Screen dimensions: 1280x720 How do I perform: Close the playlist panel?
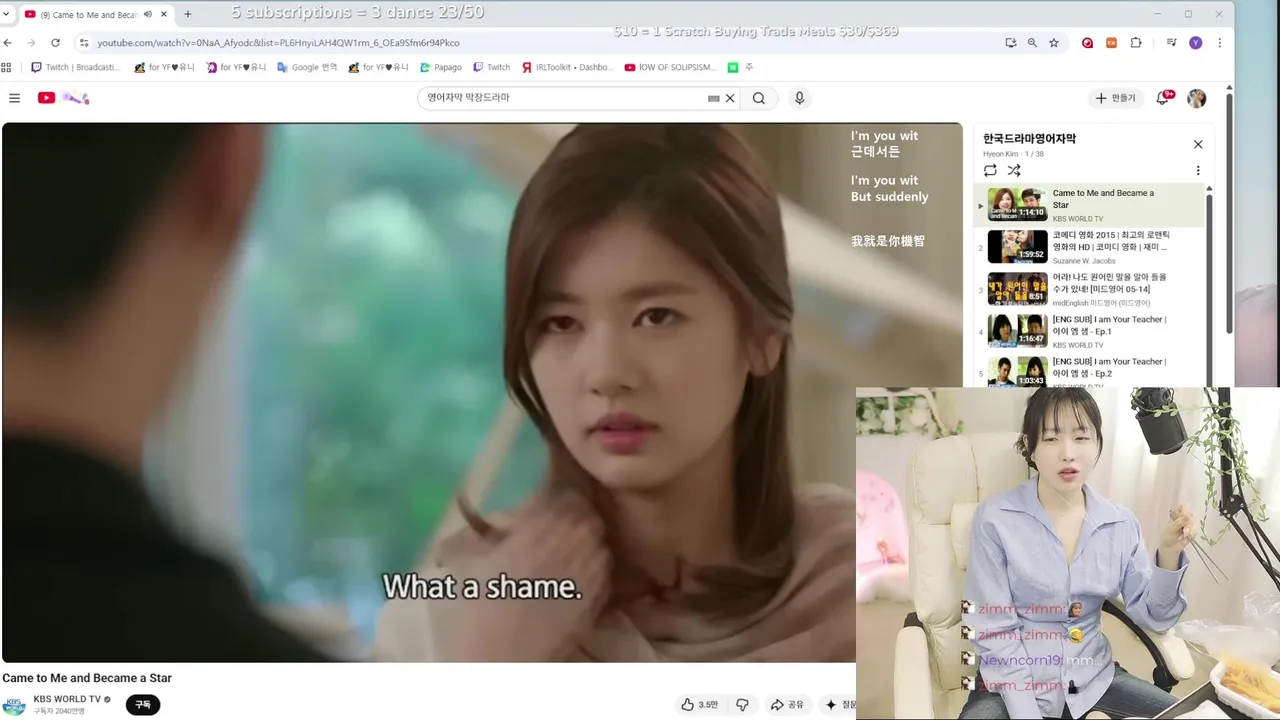point(1198,144)
